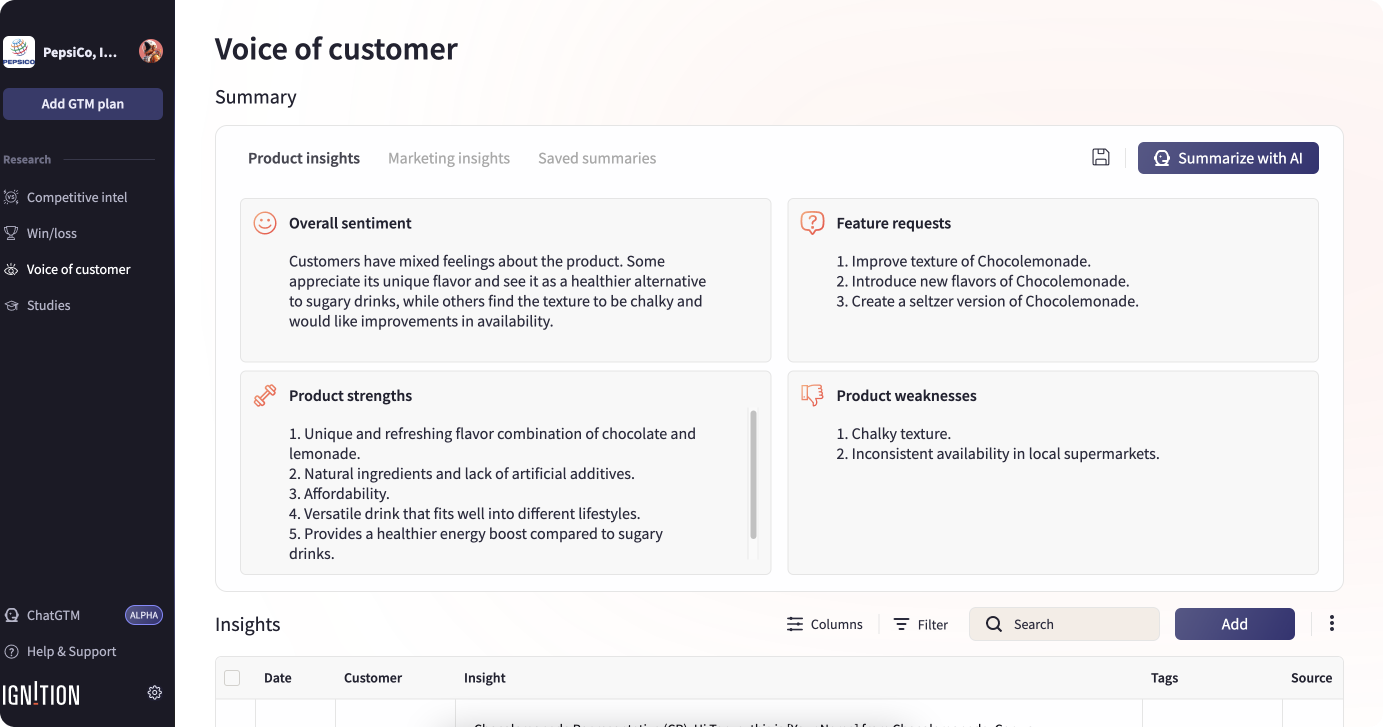Image resolution: width=1383 pixels, height=727 pixels.
Task: Click the Summarize with AI button
Action: [1228, 158]
